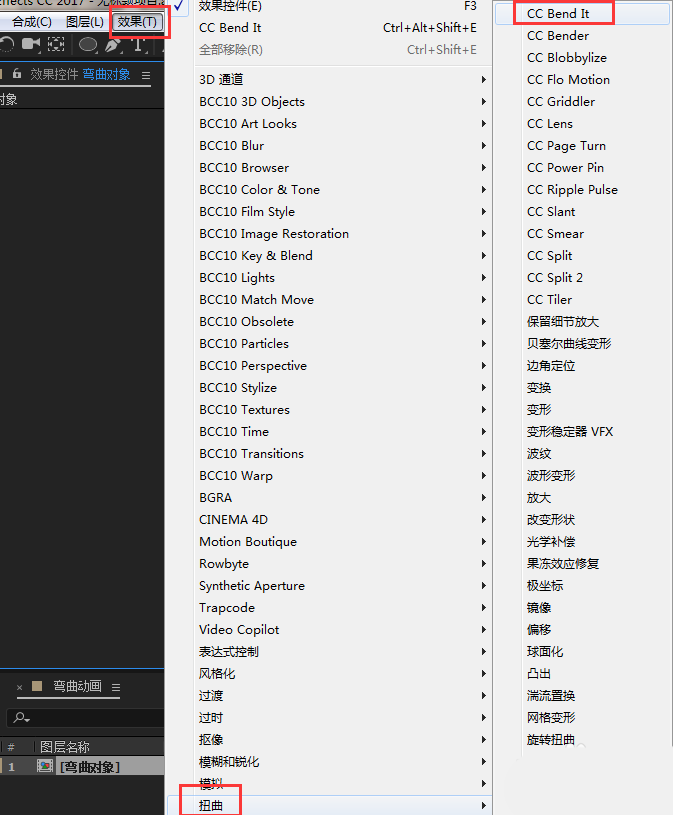
Task: Select the Rotation tool in the toolbar
Action: point(7,45)
